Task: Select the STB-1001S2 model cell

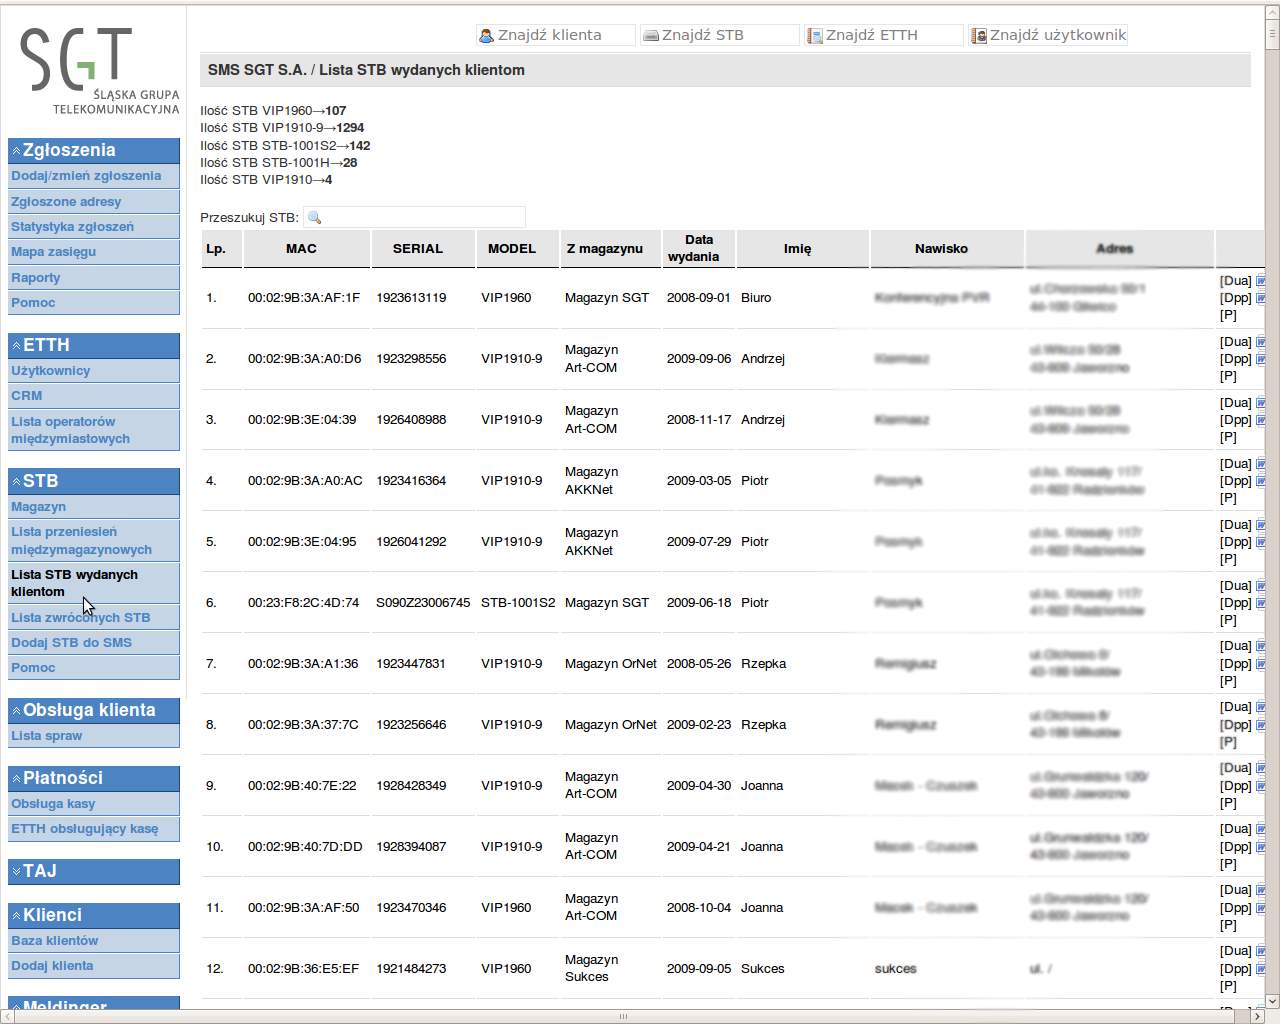Action: coord(518,603)
